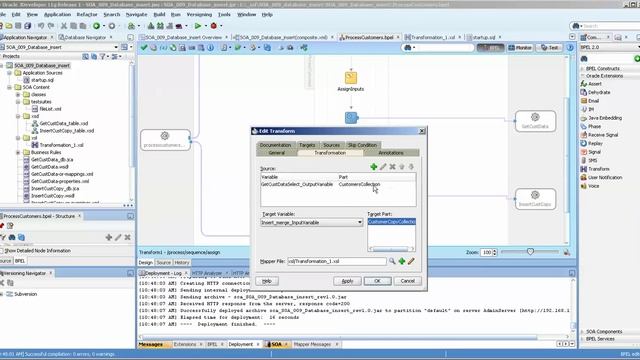Image resolution: width=640 pixels, height=360 pixels.
Task: Switch to the Annotations tab in dialog
Action: click(391, 153)
